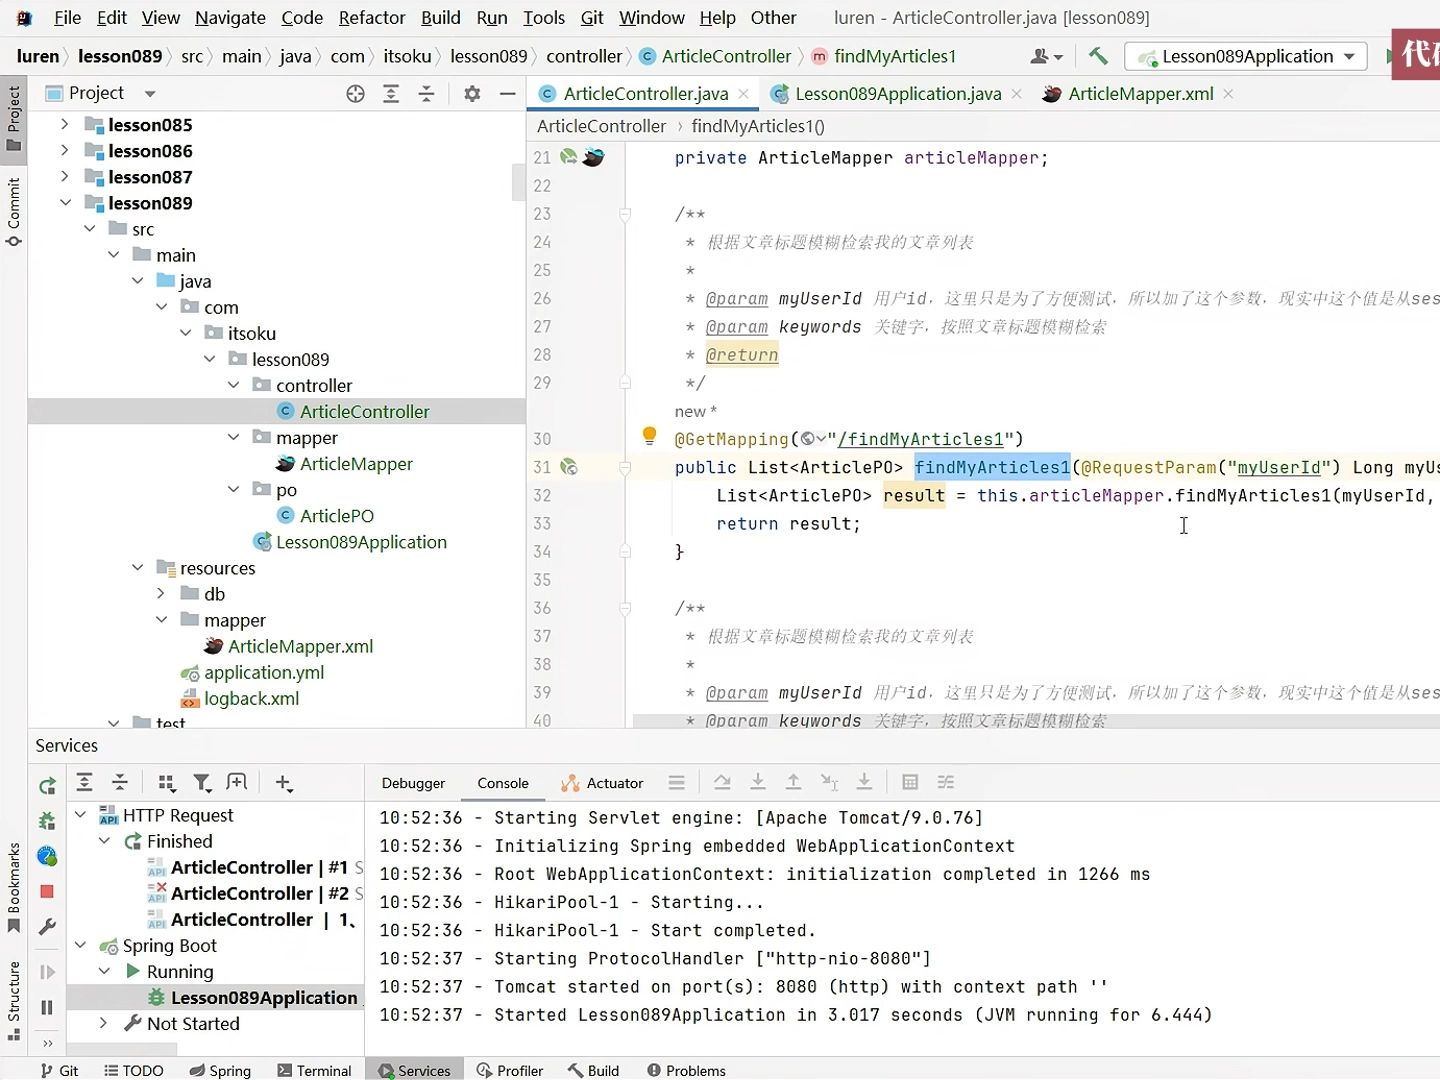Open the Commit side tool window
The height and width of the screenshot is (1080, 1440).
(14, 212)
